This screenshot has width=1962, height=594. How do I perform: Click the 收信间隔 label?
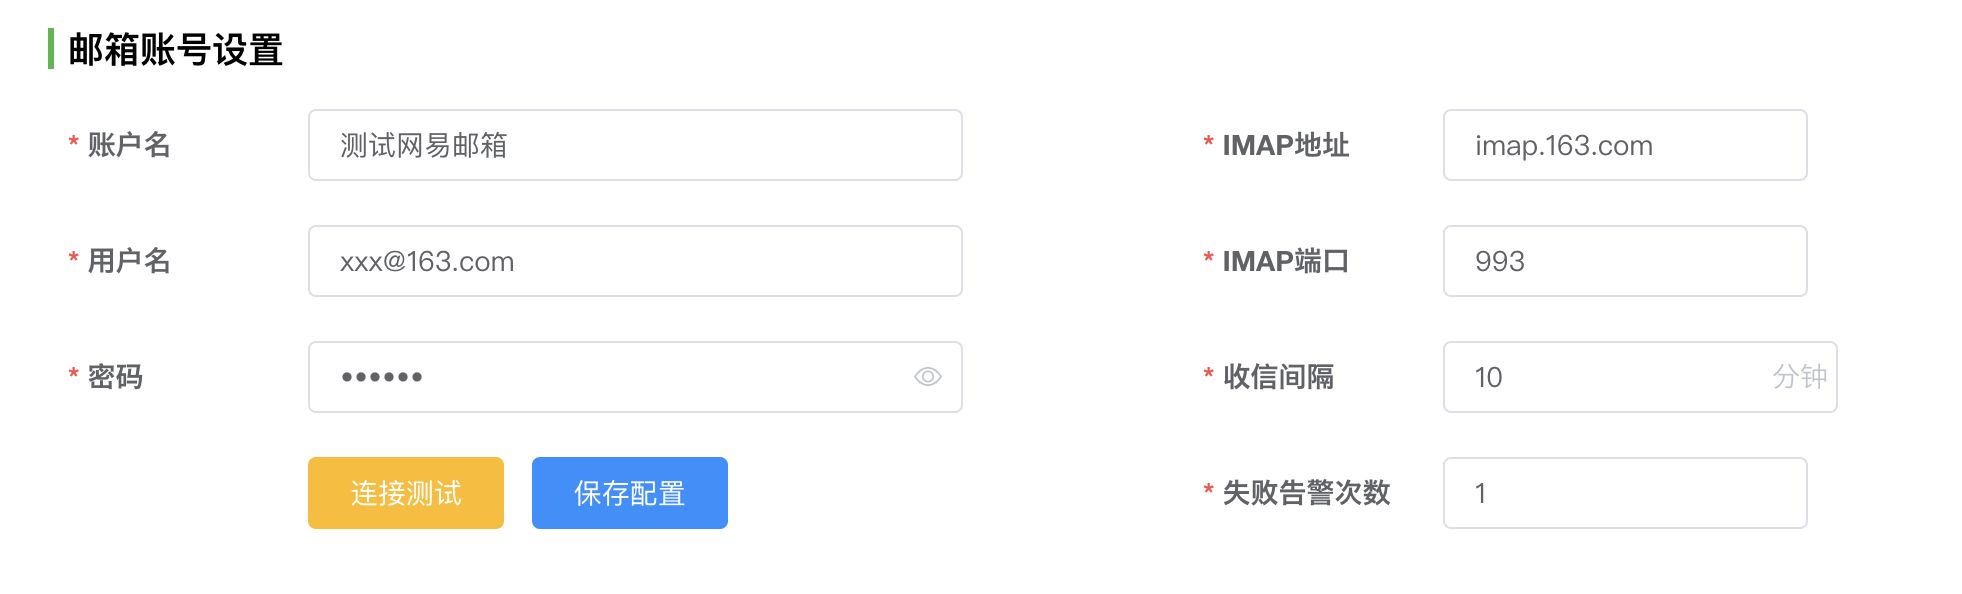pos(1278,377)
